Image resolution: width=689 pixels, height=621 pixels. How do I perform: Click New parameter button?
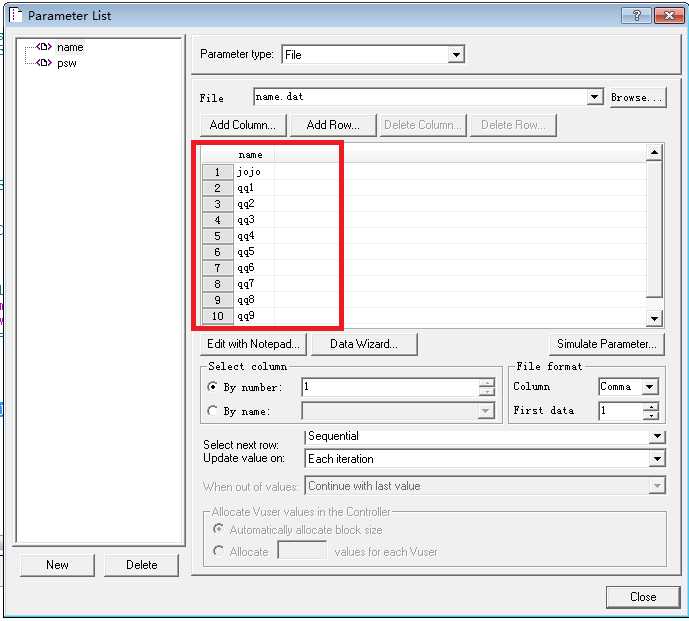click(x=57, y=565)
